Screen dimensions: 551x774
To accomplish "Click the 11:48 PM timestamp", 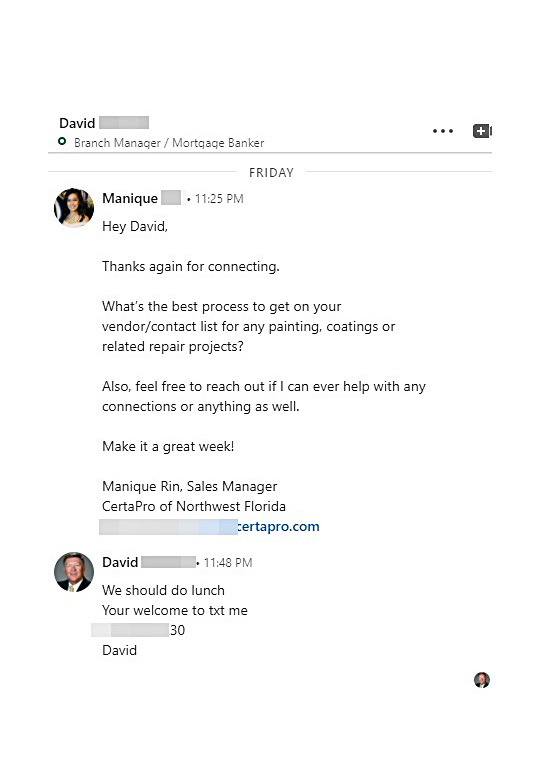I will click(228, 563).
